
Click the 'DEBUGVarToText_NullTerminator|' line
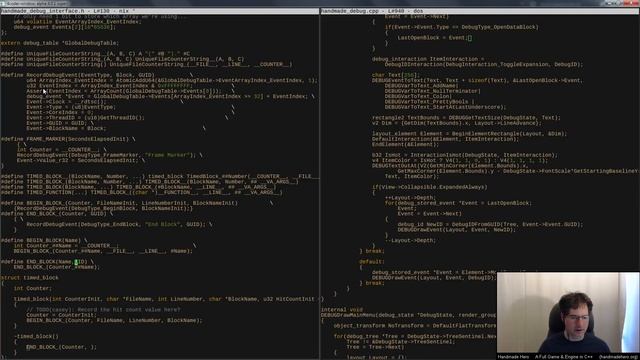(x=433, y=91)
